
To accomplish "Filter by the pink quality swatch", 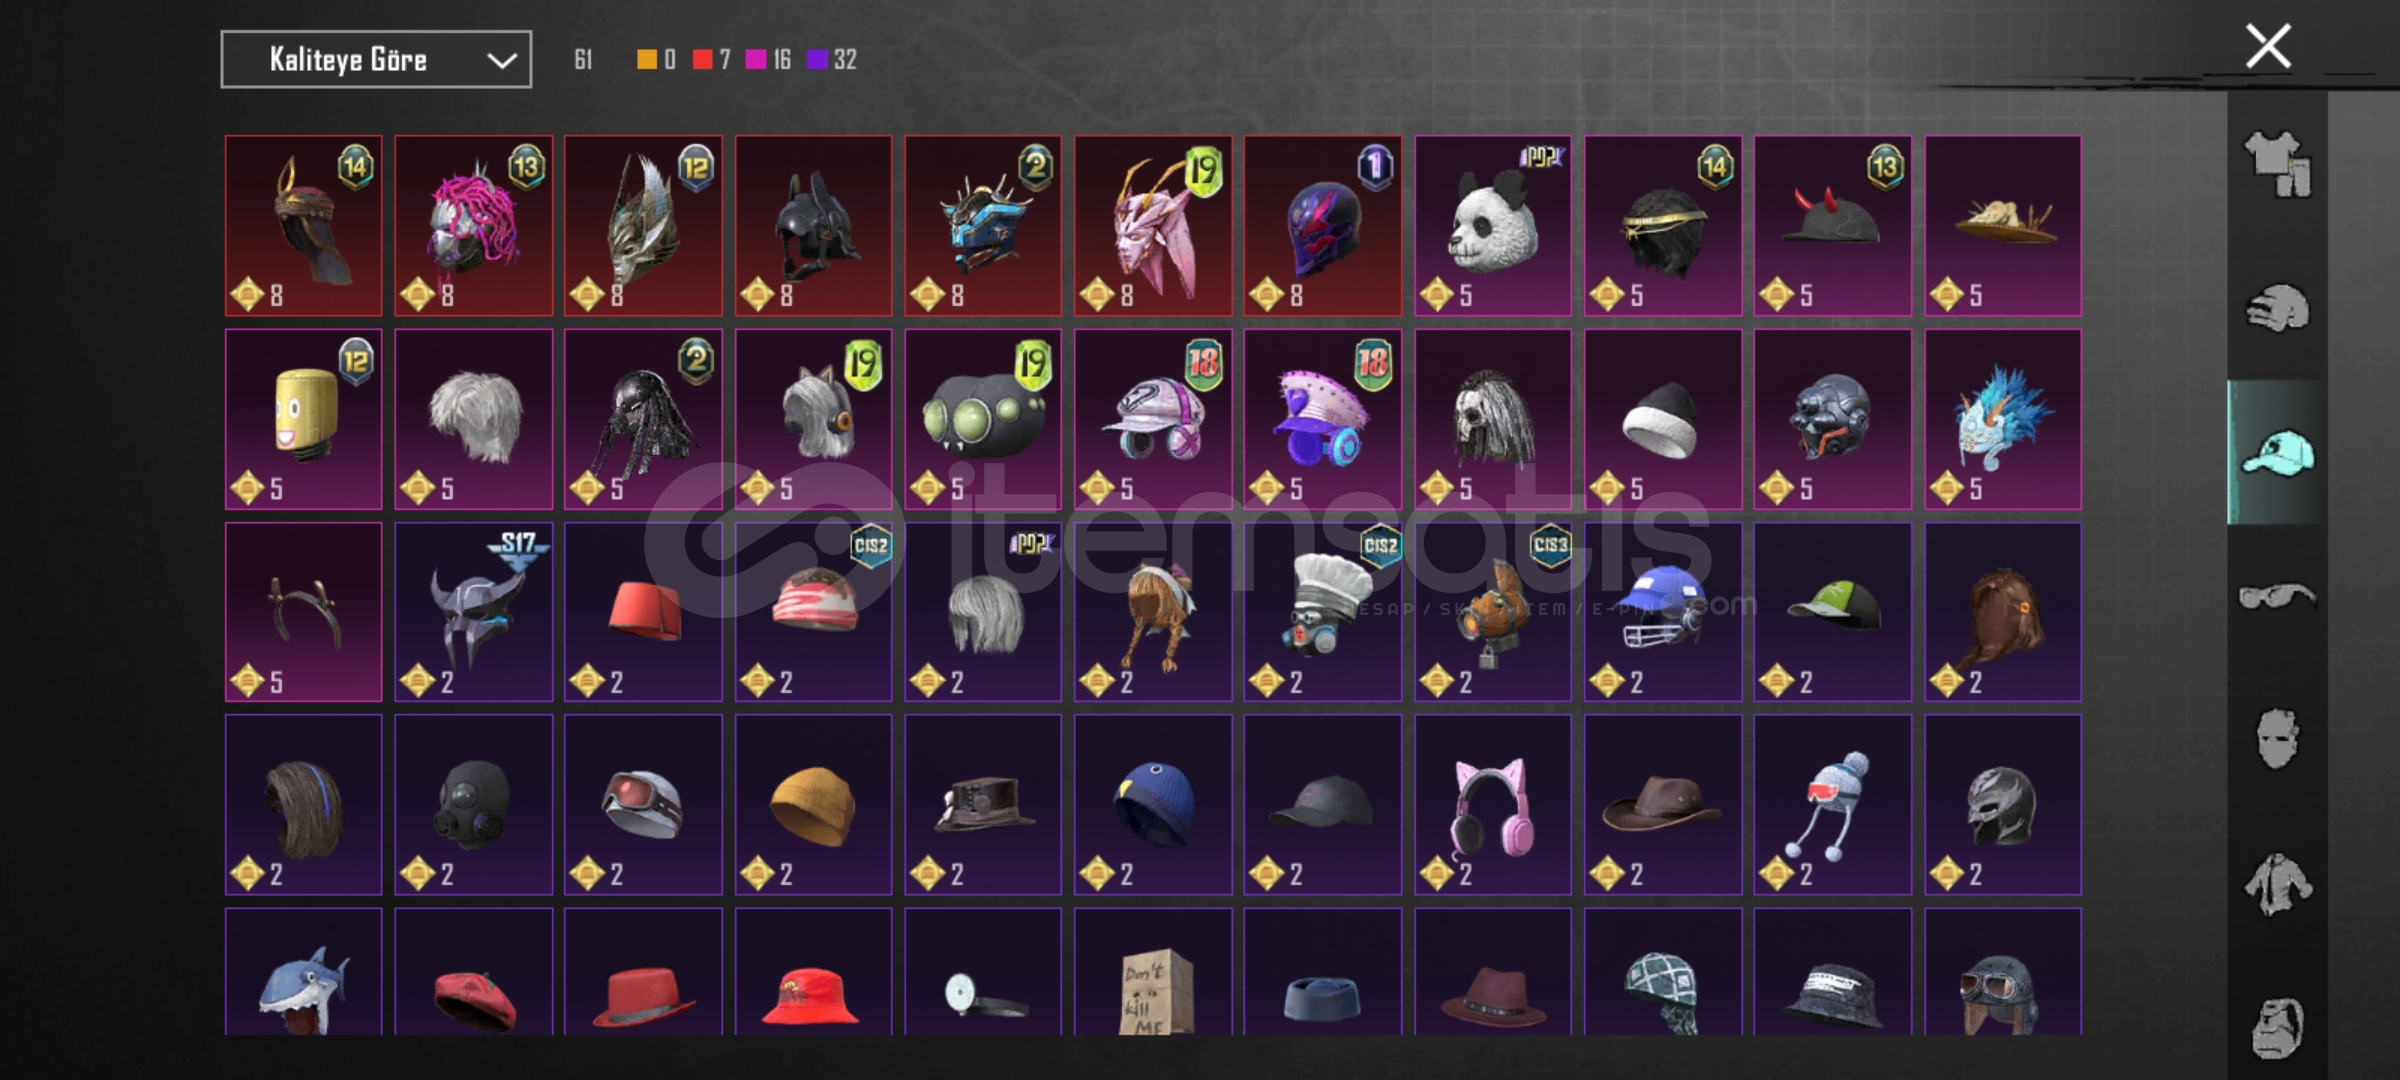I will click(756, 60).
